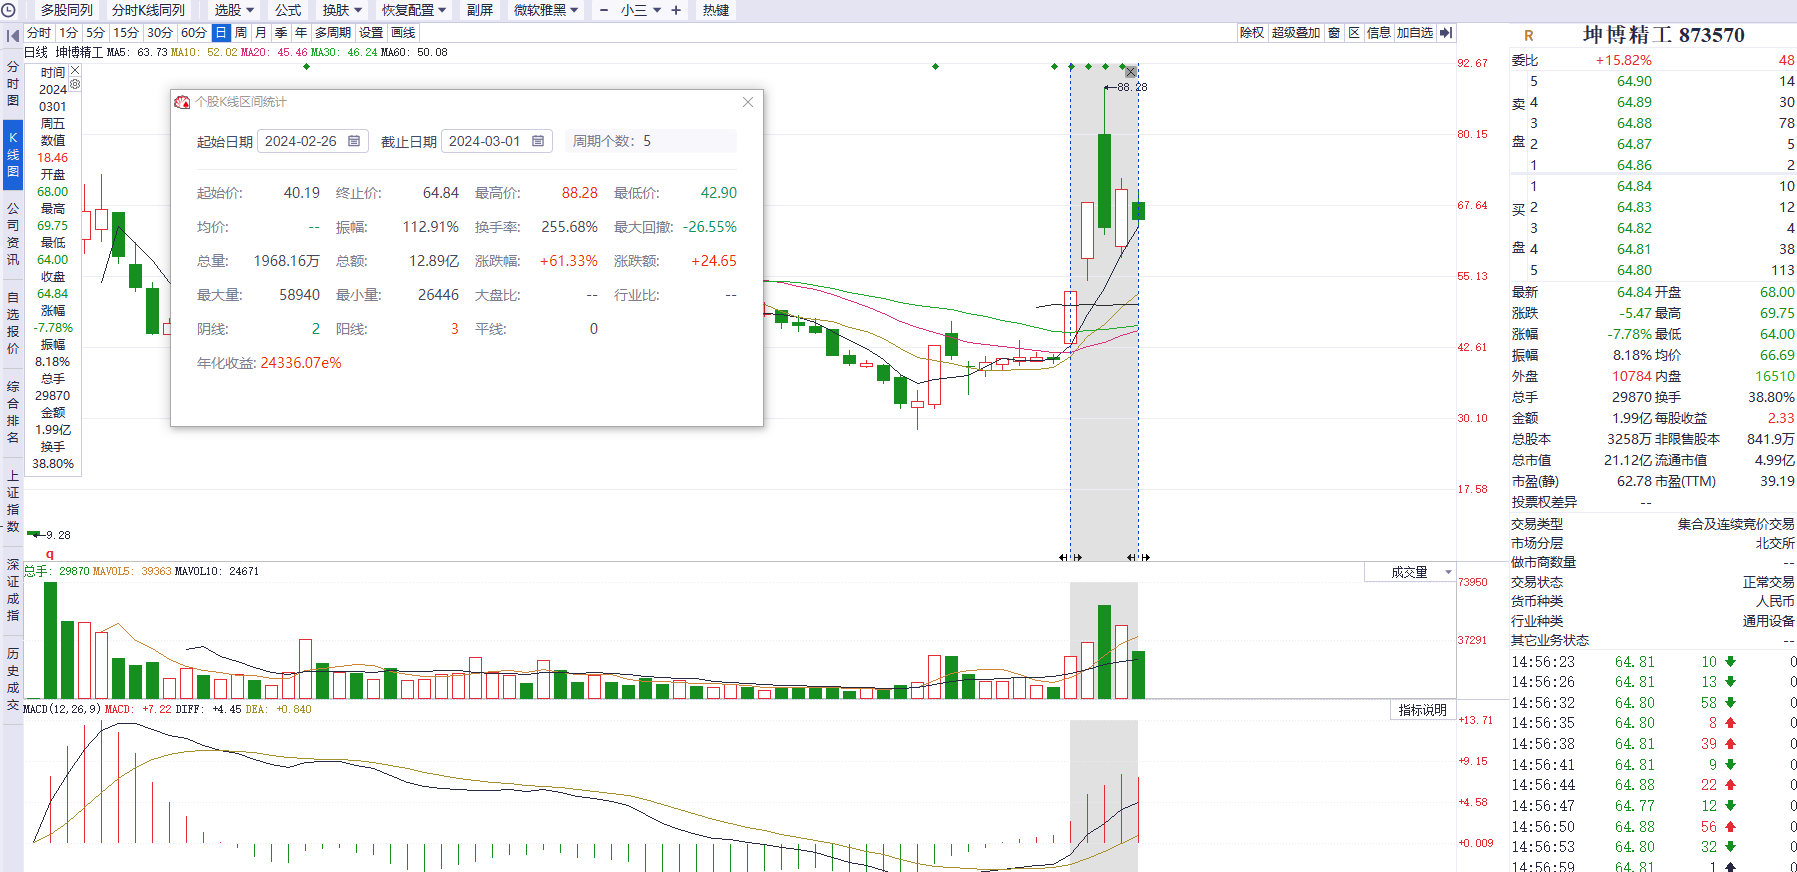The width and height of the screenshot is (1797, 872).
Task: Toggle 除权 adjustment on chart
Action: click(x=1252, y=33)
